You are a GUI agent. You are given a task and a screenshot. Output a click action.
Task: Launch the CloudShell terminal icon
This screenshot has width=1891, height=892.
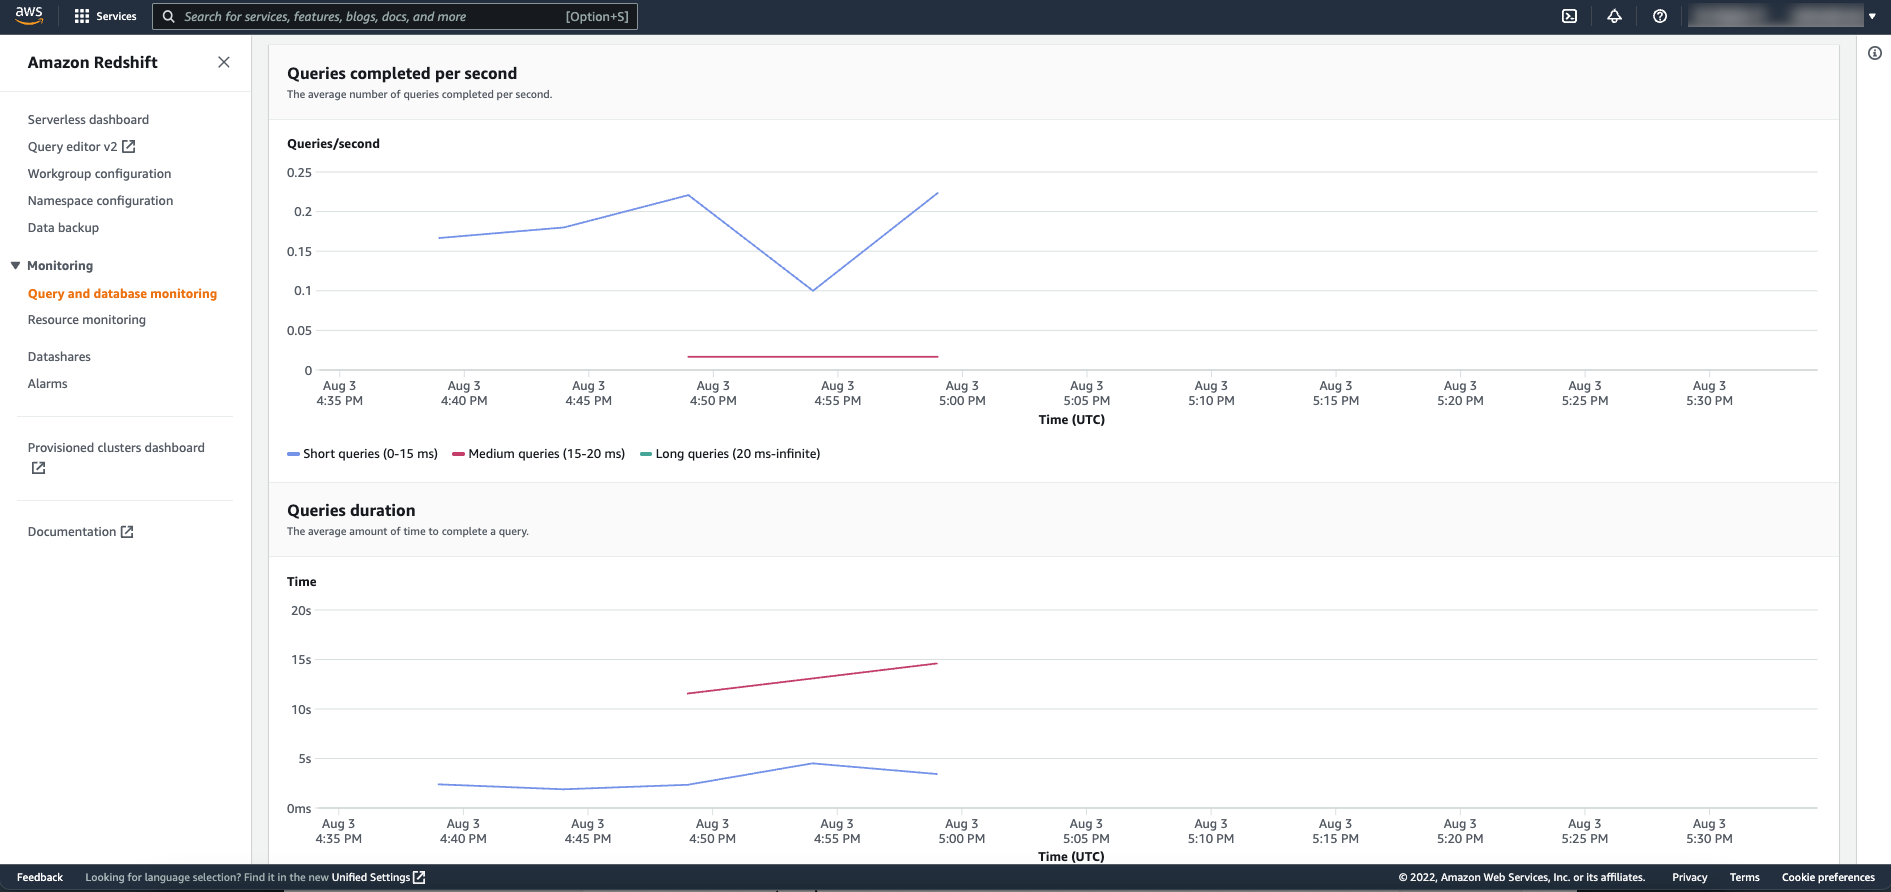1570,16
